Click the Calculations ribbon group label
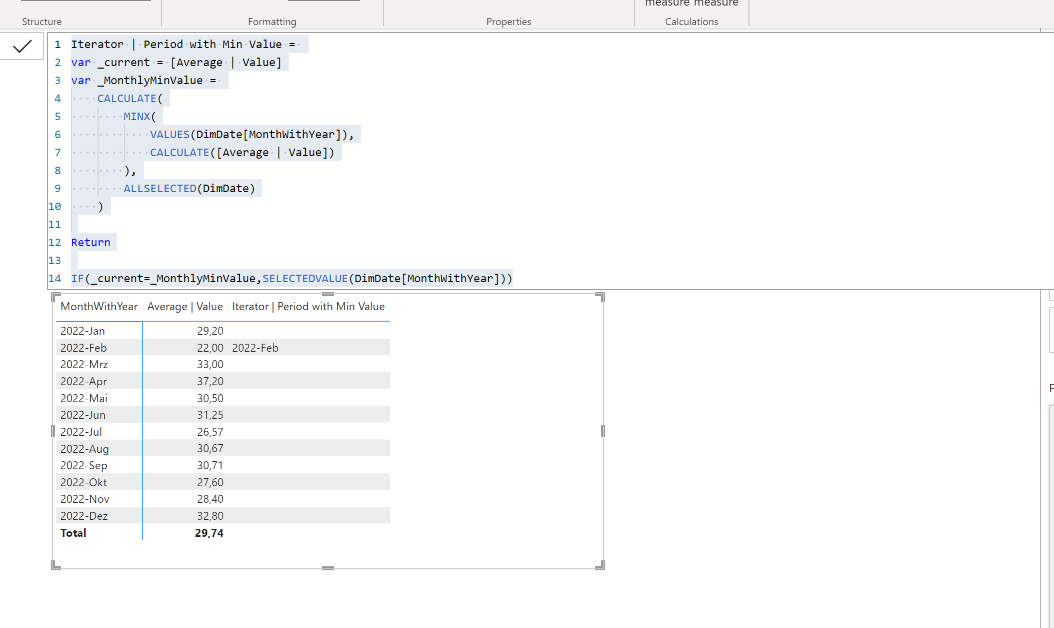 coord(692,22)
